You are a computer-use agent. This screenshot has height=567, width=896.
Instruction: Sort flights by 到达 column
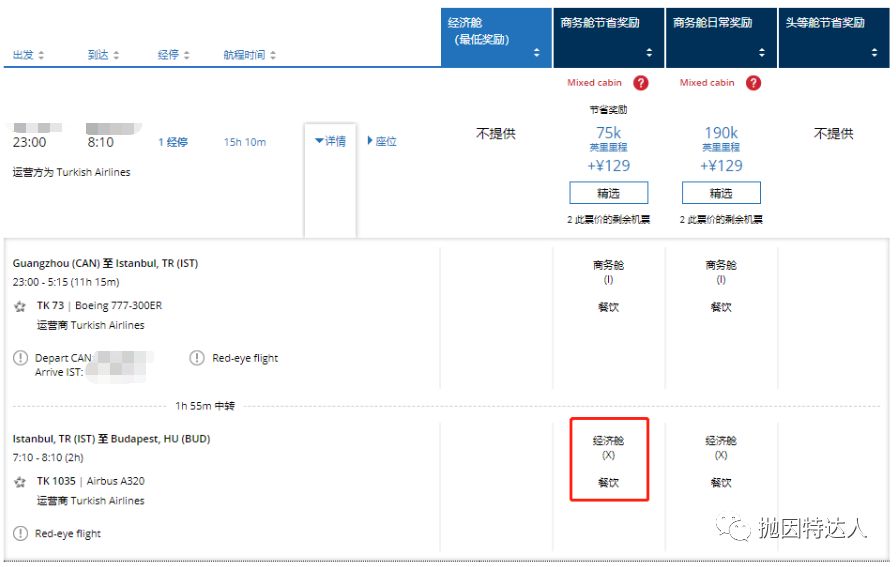tap(103, 55)
